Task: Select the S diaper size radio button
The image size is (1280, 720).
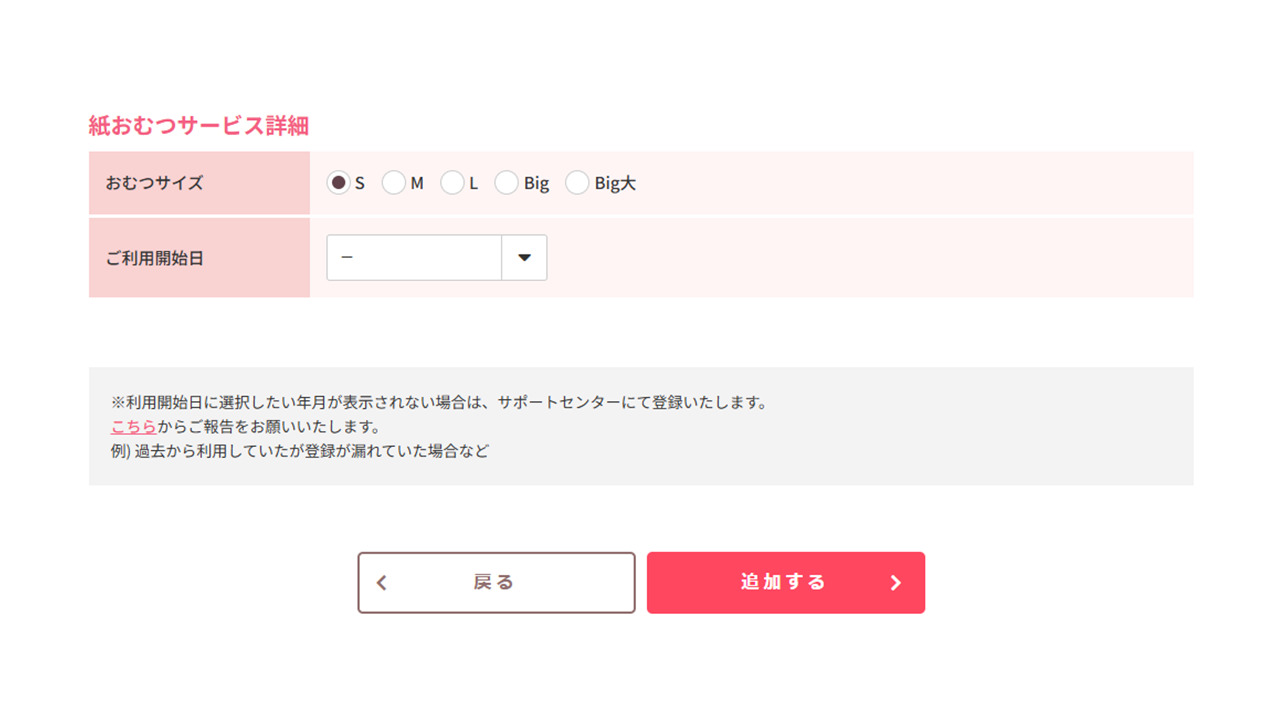Action: click(339, 183)
